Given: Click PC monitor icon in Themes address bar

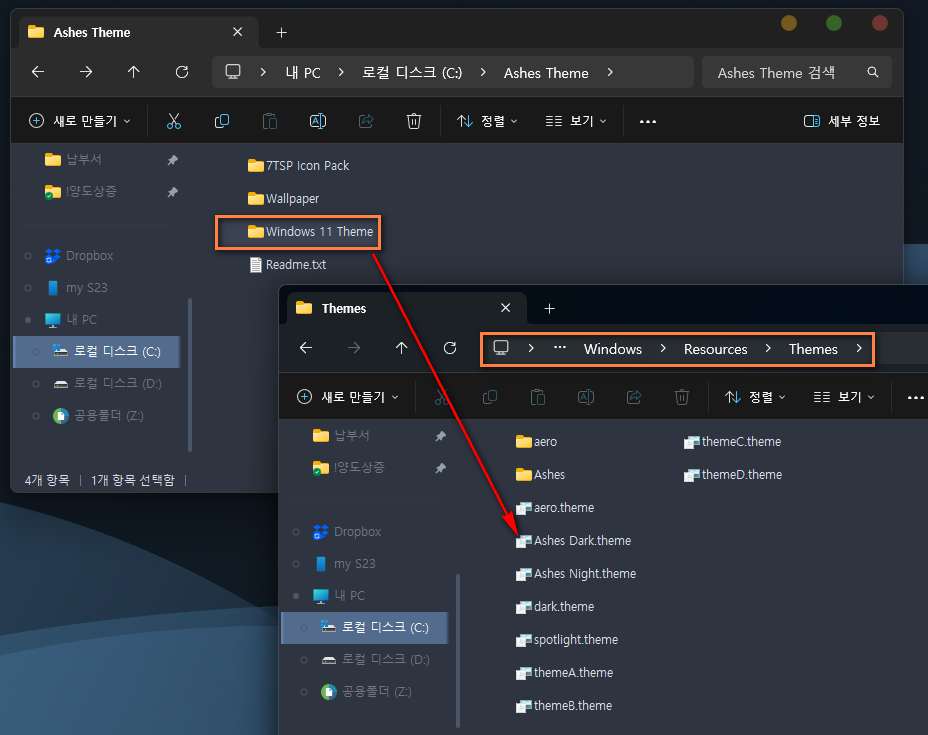Looking at the screenshot, I should (x=501, y=348).
